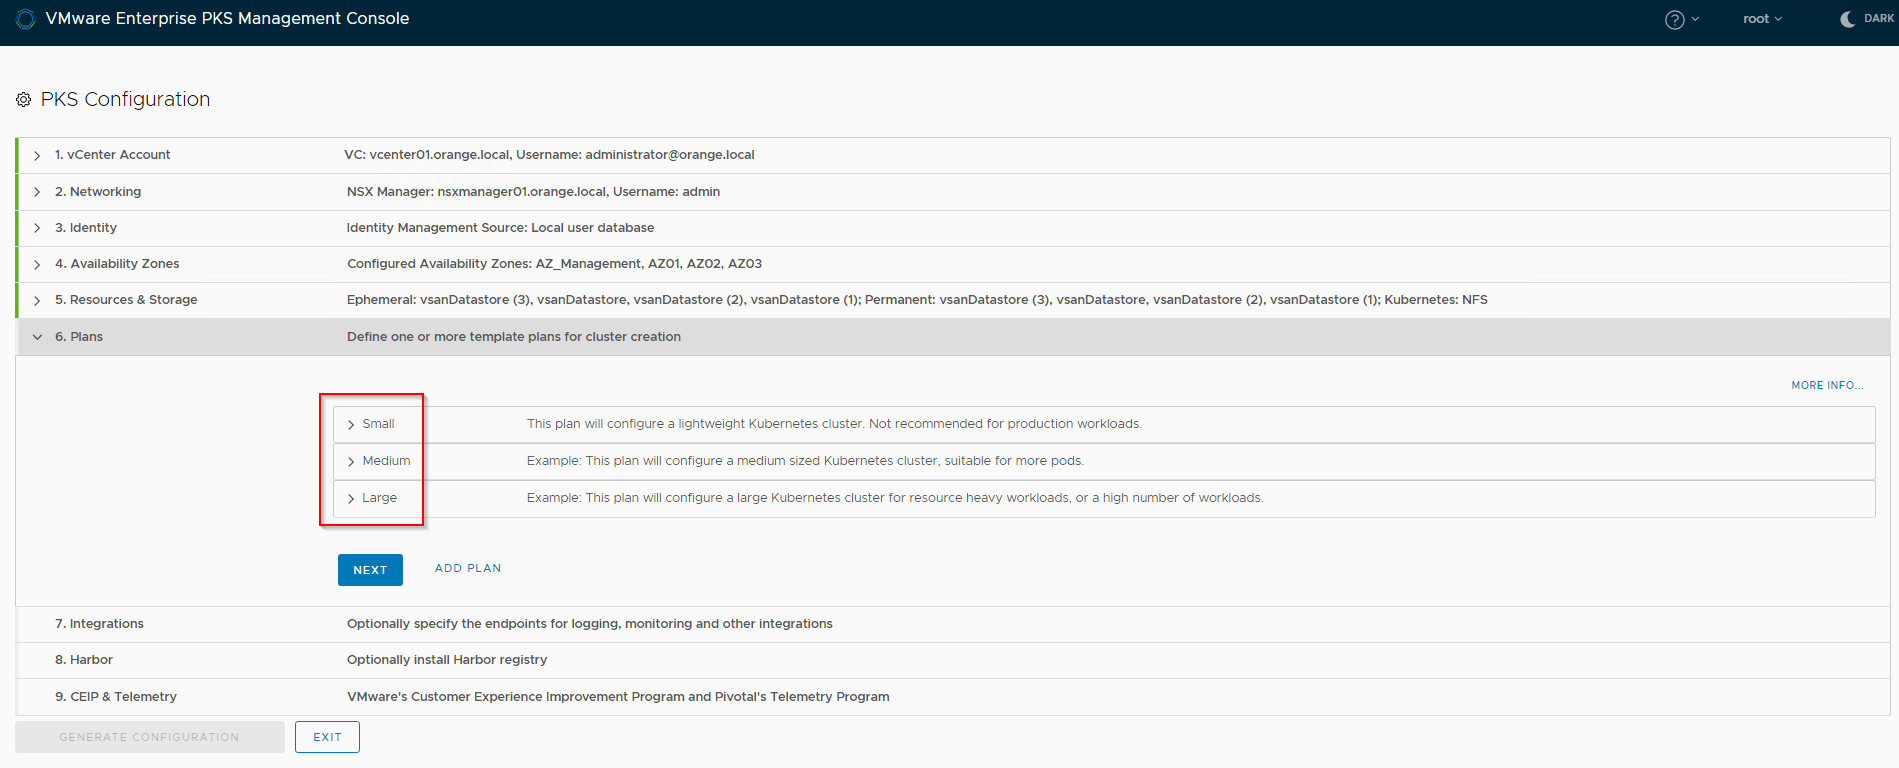Expand the 5. Resources & Storage chevron
Image resolution: width=1899 pixels, height=768 pixels.
tap(37, 300)
